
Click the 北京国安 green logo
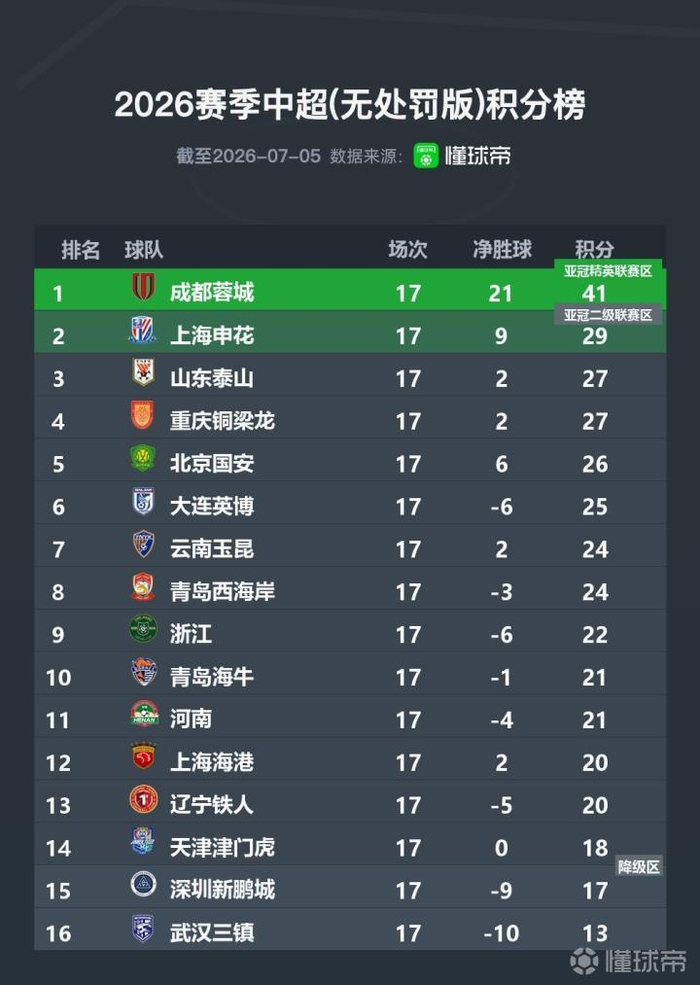[143, 458]
